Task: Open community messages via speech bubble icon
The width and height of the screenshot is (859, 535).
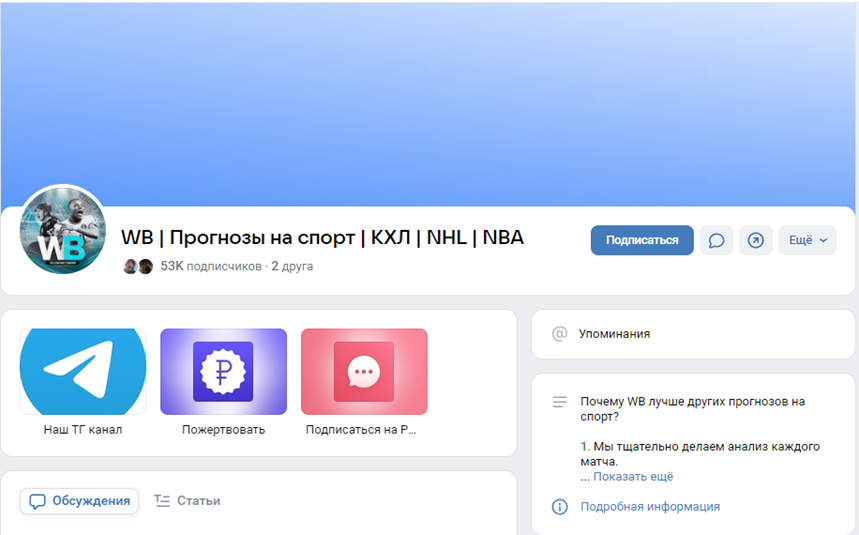Action: pyautogui.click(x=716, y=240)
